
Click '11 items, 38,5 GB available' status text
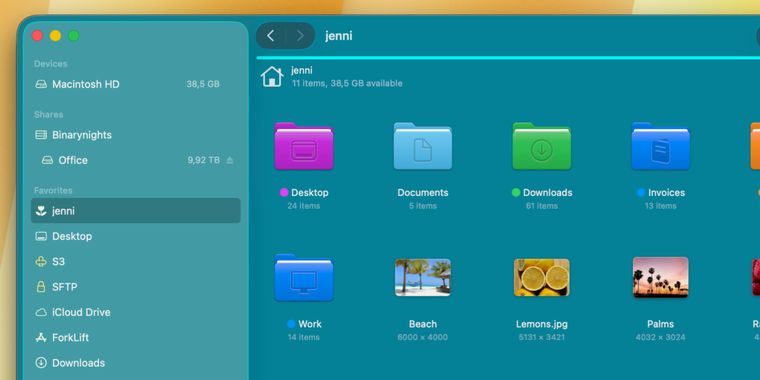[x=347, y=83]
